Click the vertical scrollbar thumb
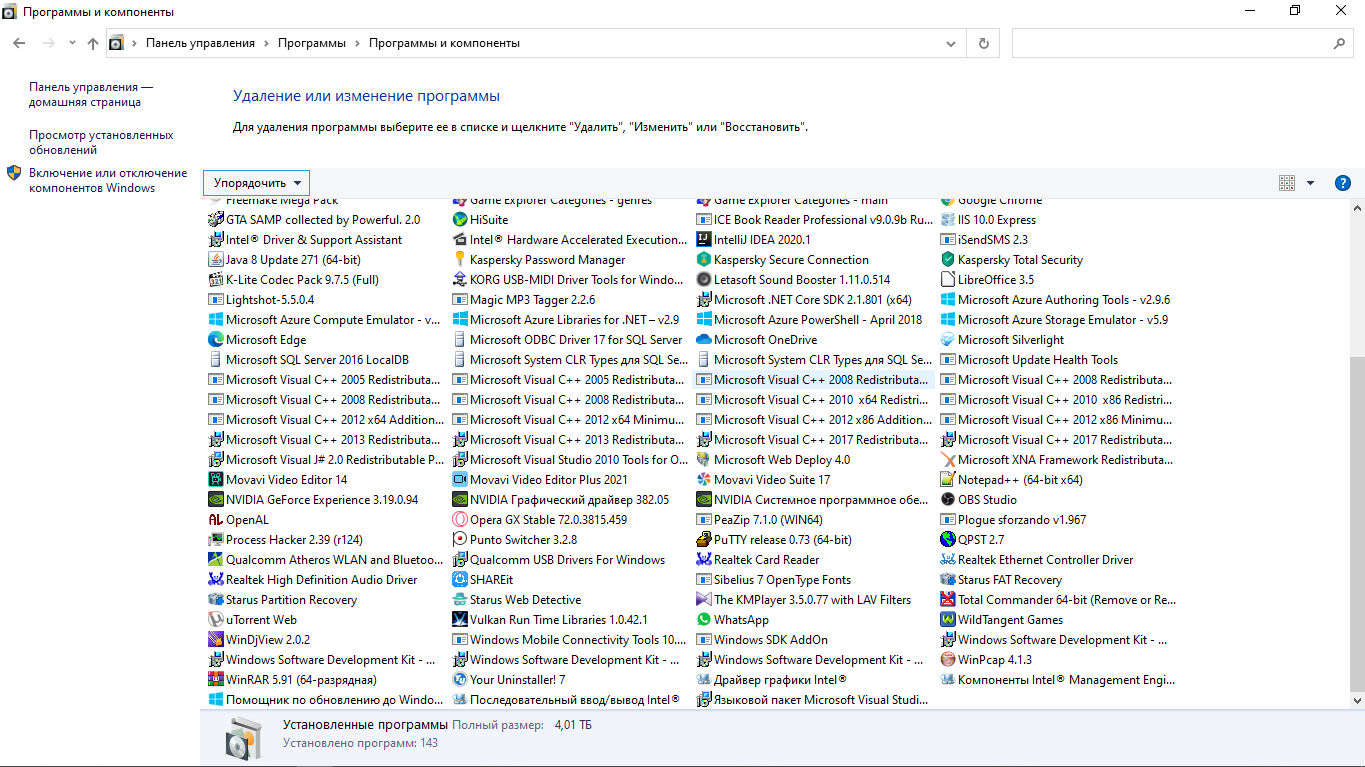Viewport: 1365px width, 767px height. tap(1356, 524)
